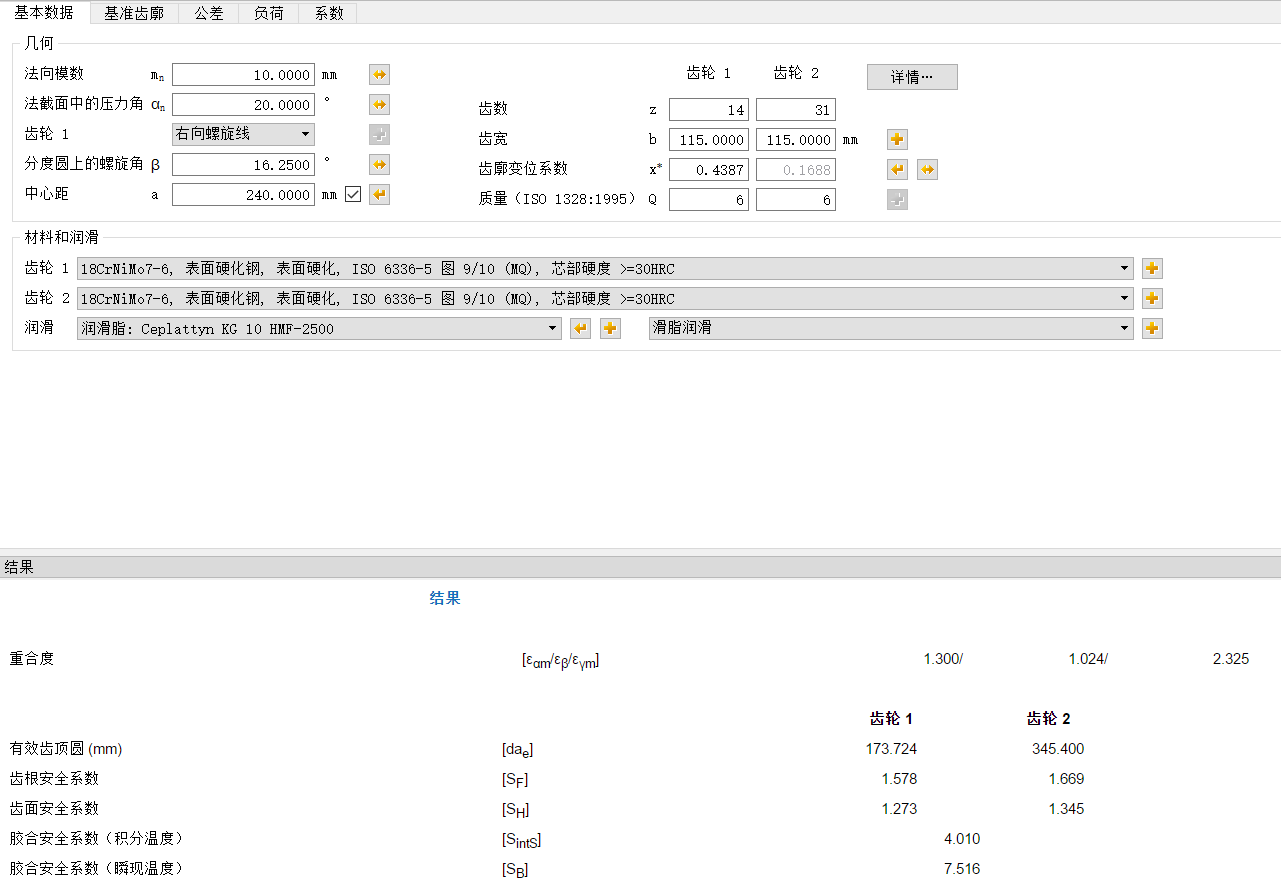Switch to the 基准齿廓 tab
The width and height of the screenshot is (1281, 893).
134,13
